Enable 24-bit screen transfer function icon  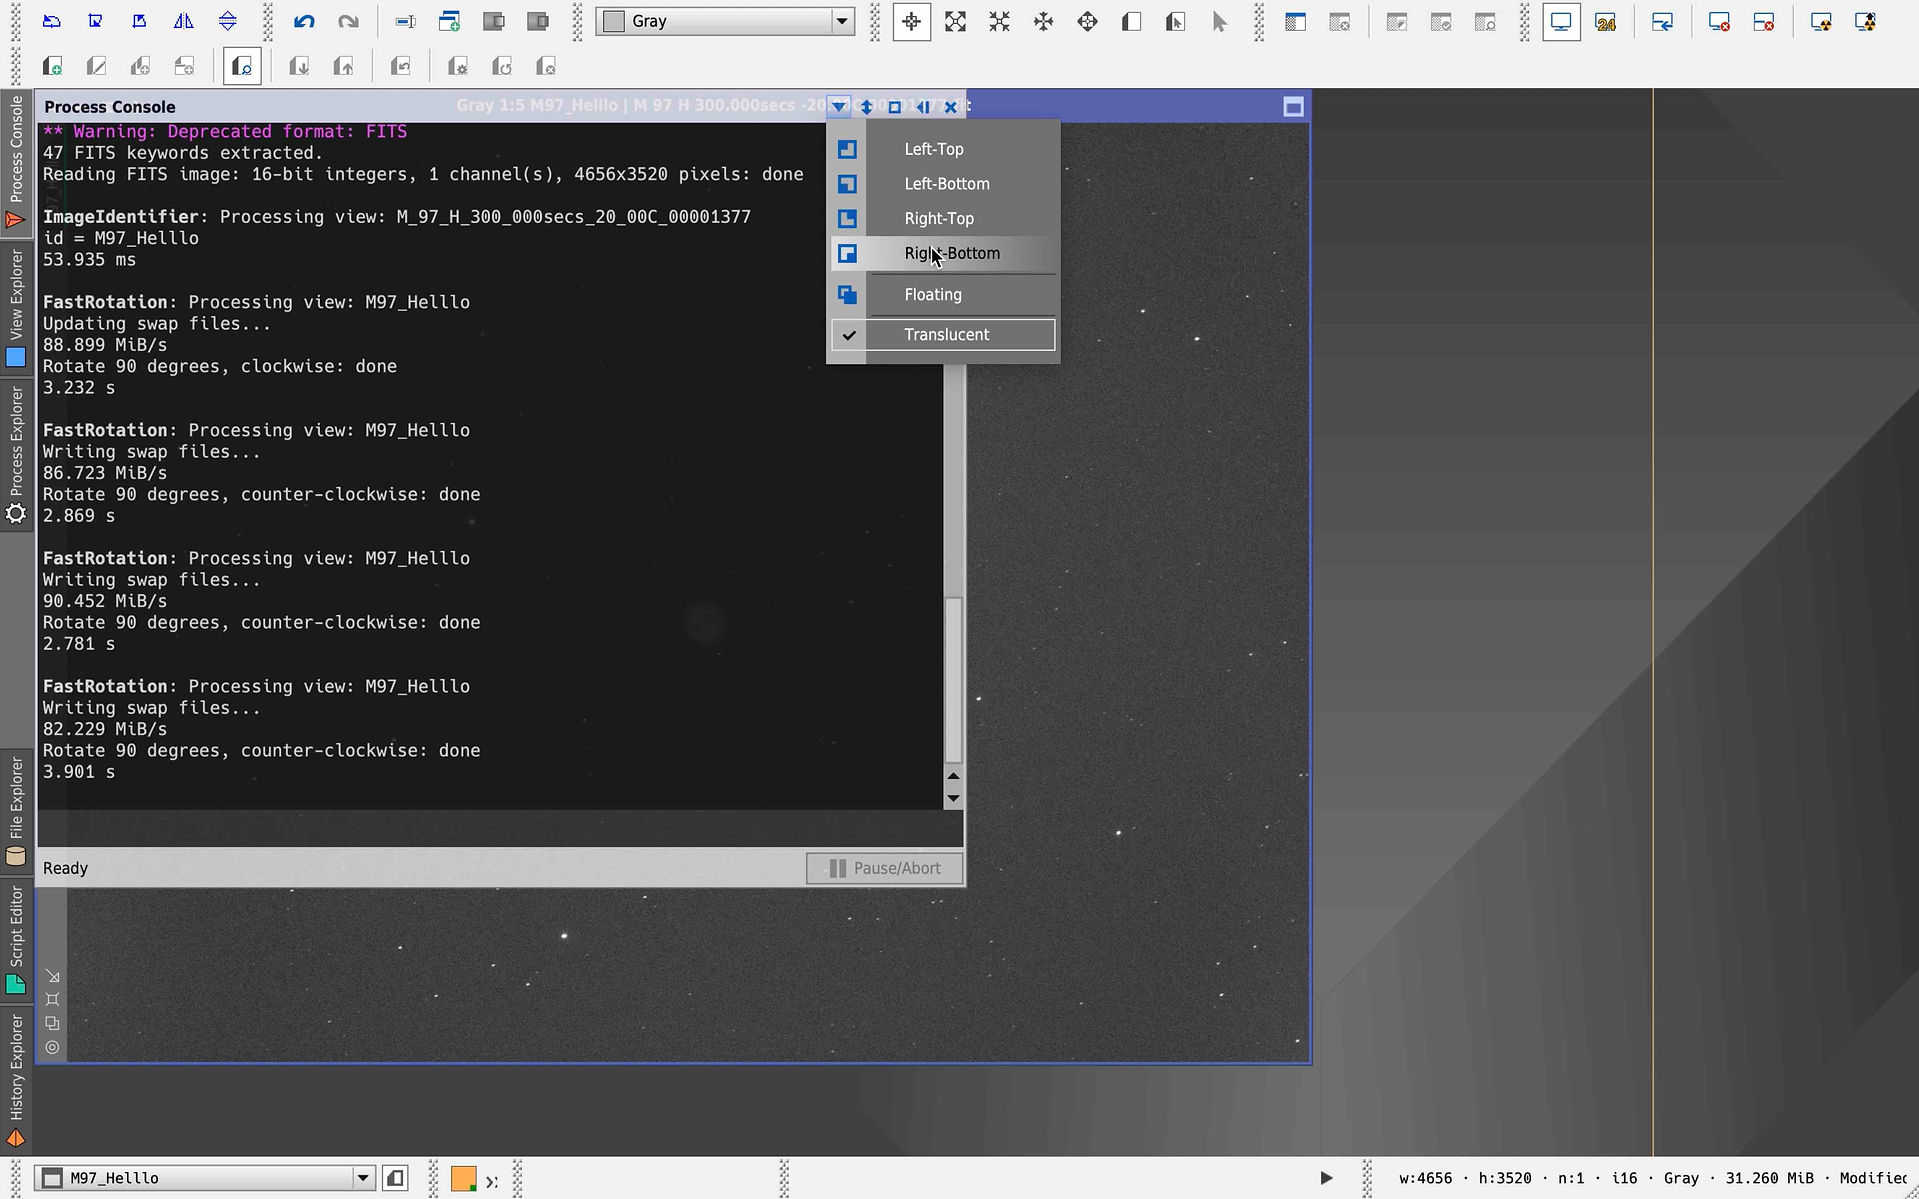1606,21
